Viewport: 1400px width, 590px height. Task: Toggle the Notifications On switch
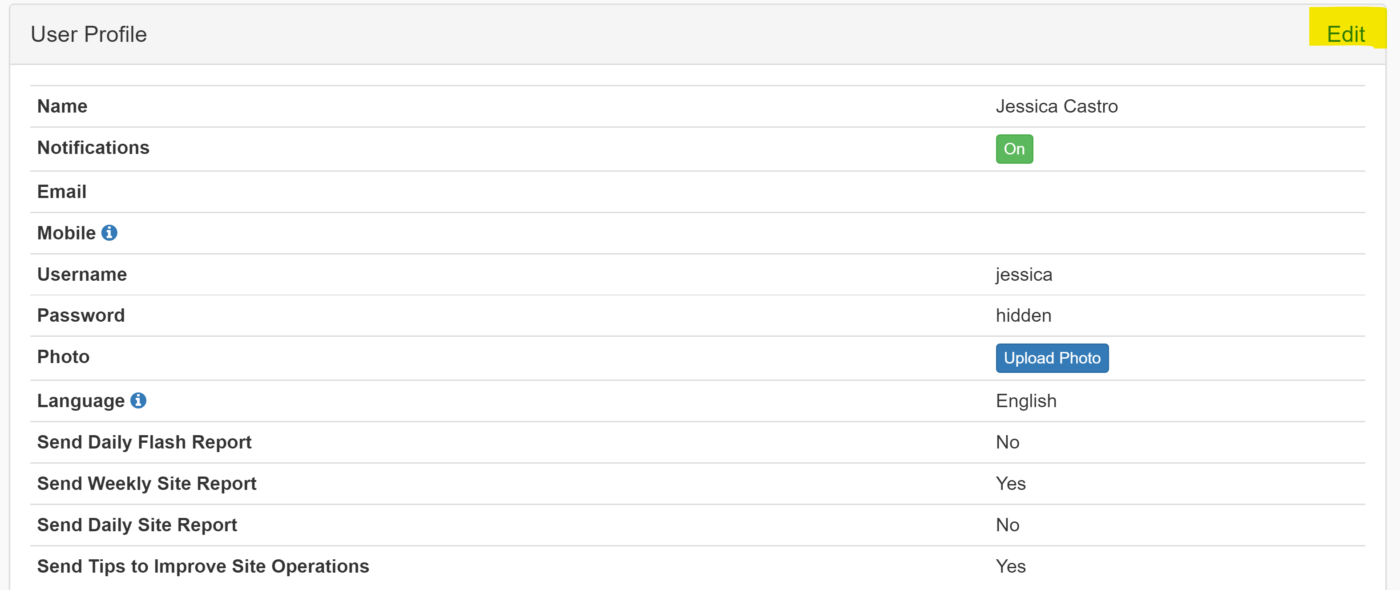(1014, 149)
